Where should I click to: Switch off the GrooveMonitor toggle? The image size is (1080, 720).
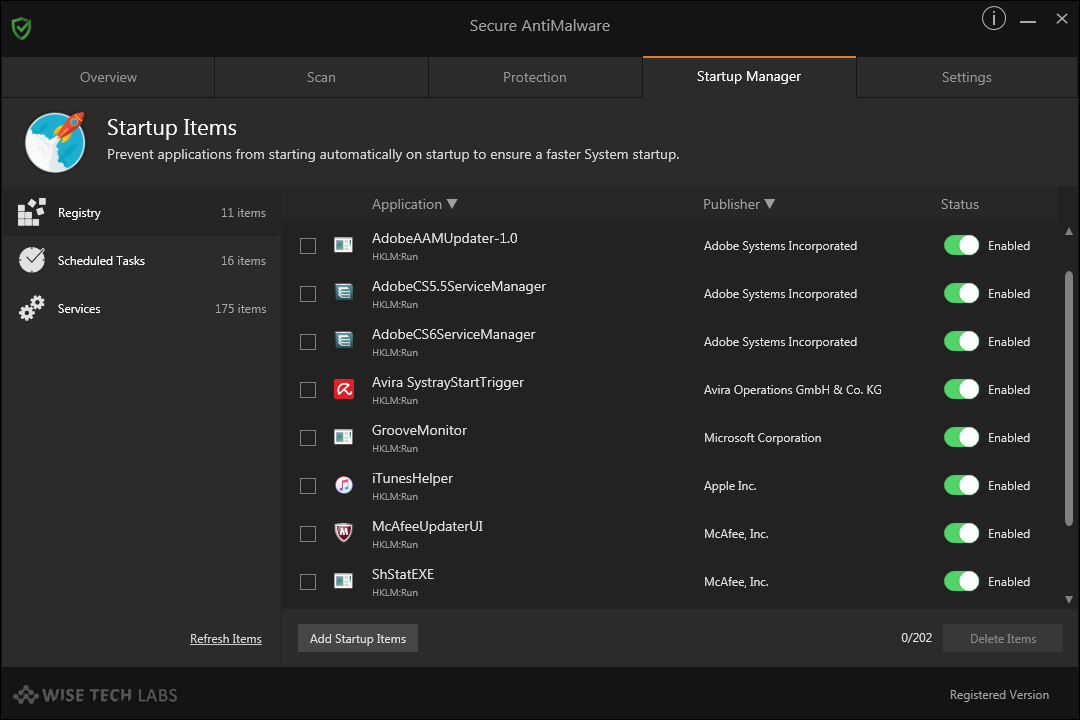coord(961,438)
